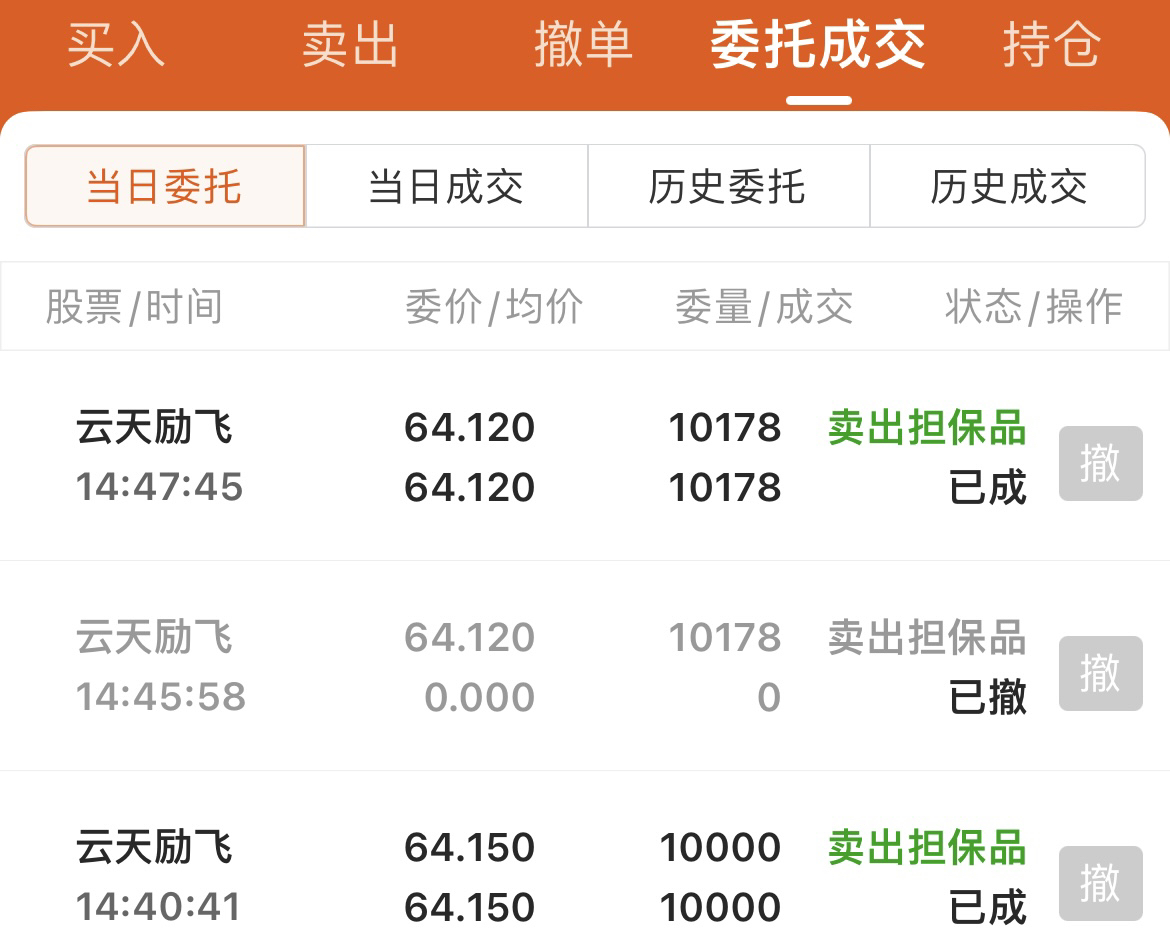Click green 卖出担保品 label in 14:40:41 row
Screen dimensions: 1170x952
point(927,848)
